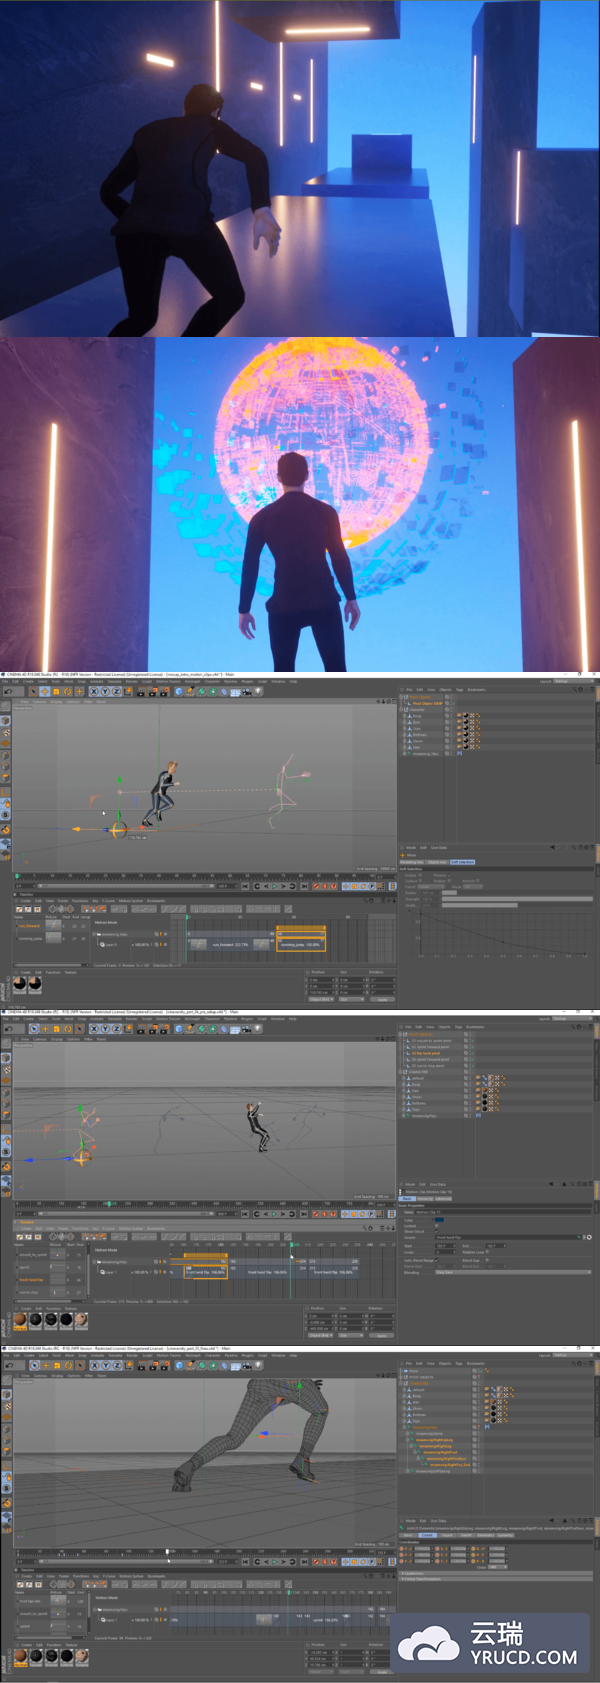Play animation forward in flipping-character window
600x1683 pixels.
point(274,1214)
